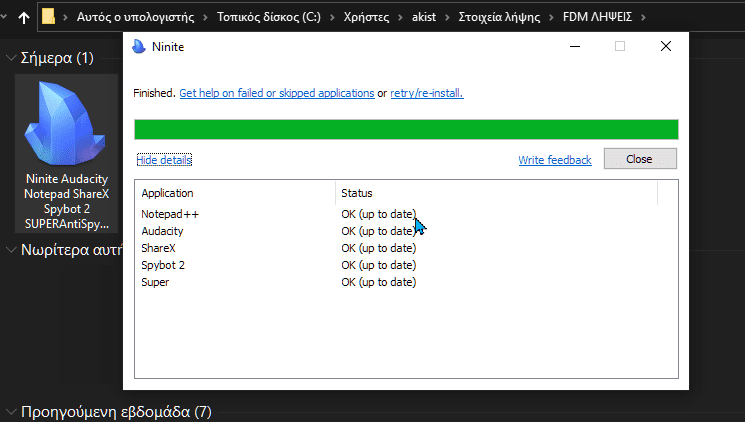Screen dimensions: 745x422
Task: Select the Audacity row
Action: click(x=406, y=231)
